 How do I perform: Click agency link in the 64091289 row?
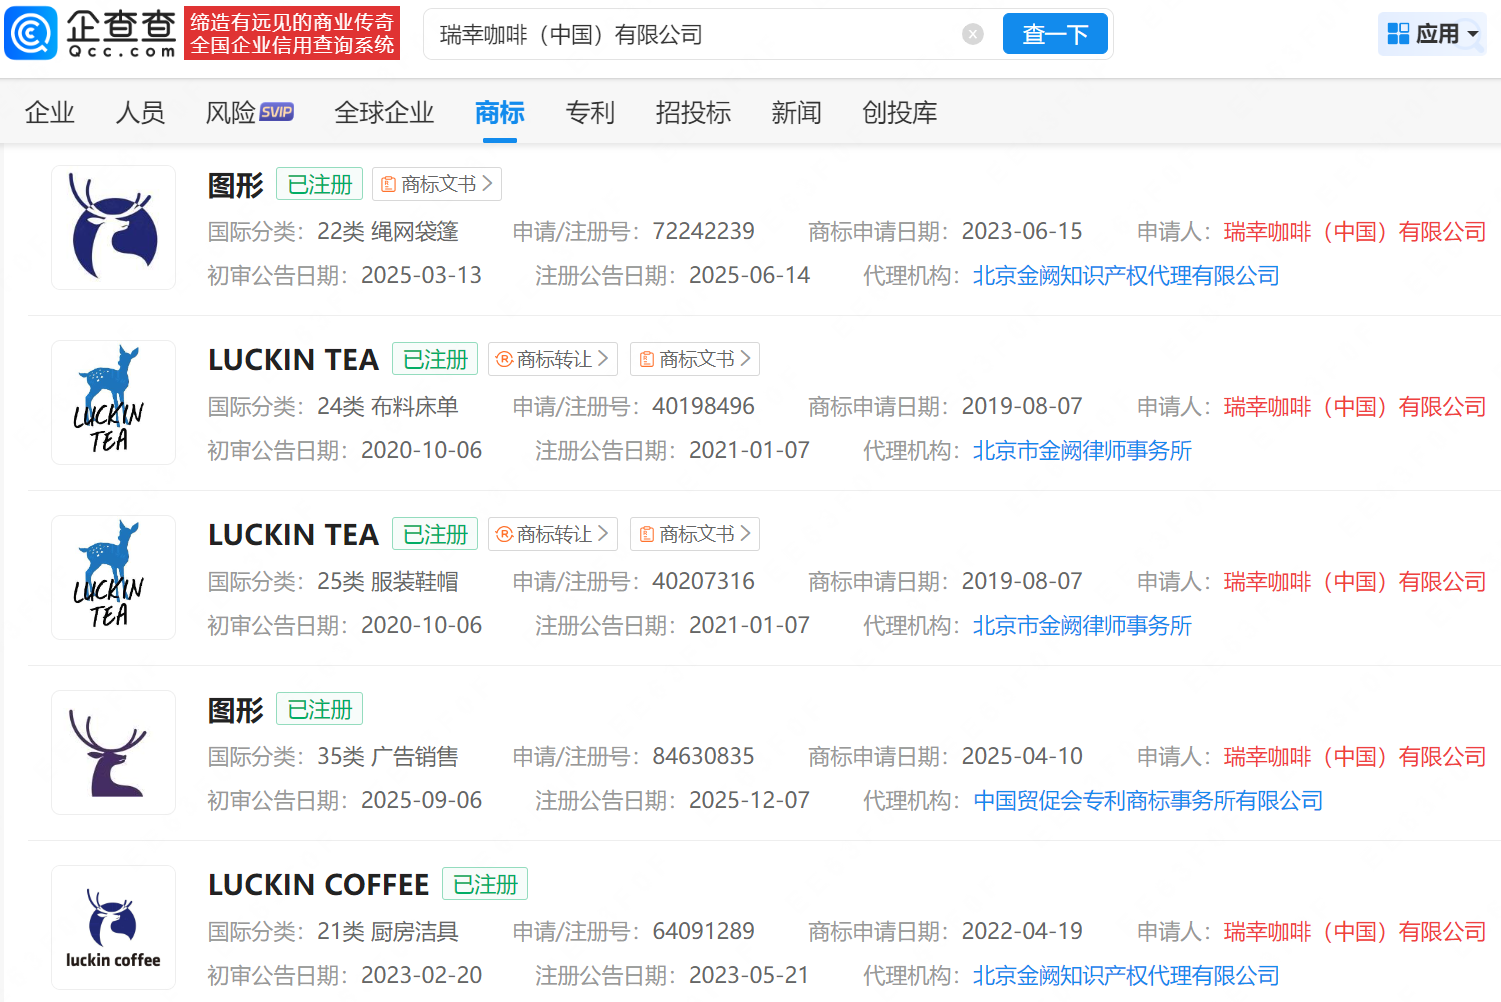coord(1126,976)
